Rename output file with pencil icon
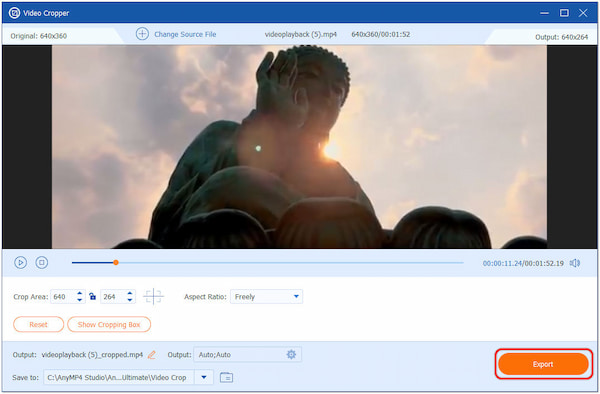The height and width of the screenshot is (394, 600). tap(152, 355)
